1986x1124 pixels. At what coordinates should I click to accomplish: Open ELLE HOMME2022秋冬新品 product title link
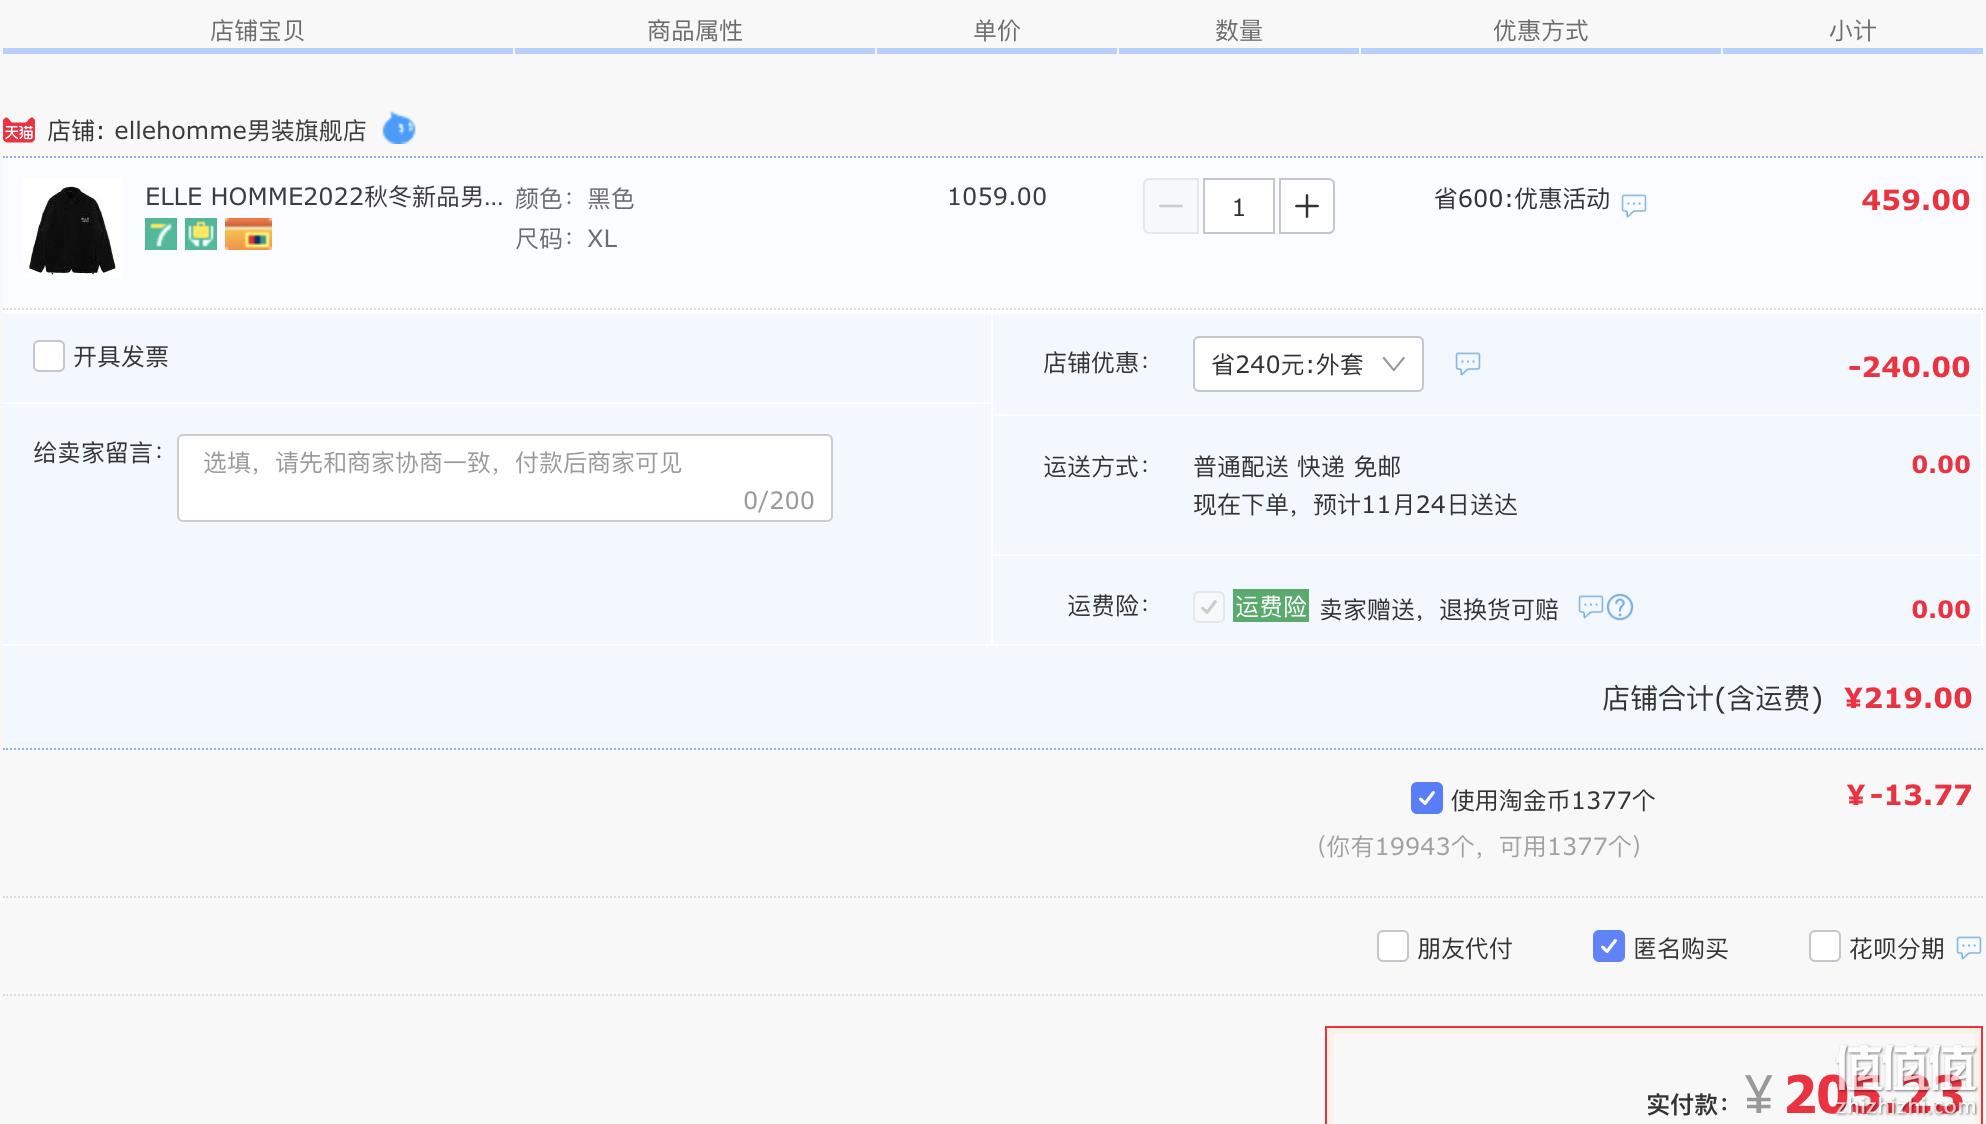(x=324, y=197)
